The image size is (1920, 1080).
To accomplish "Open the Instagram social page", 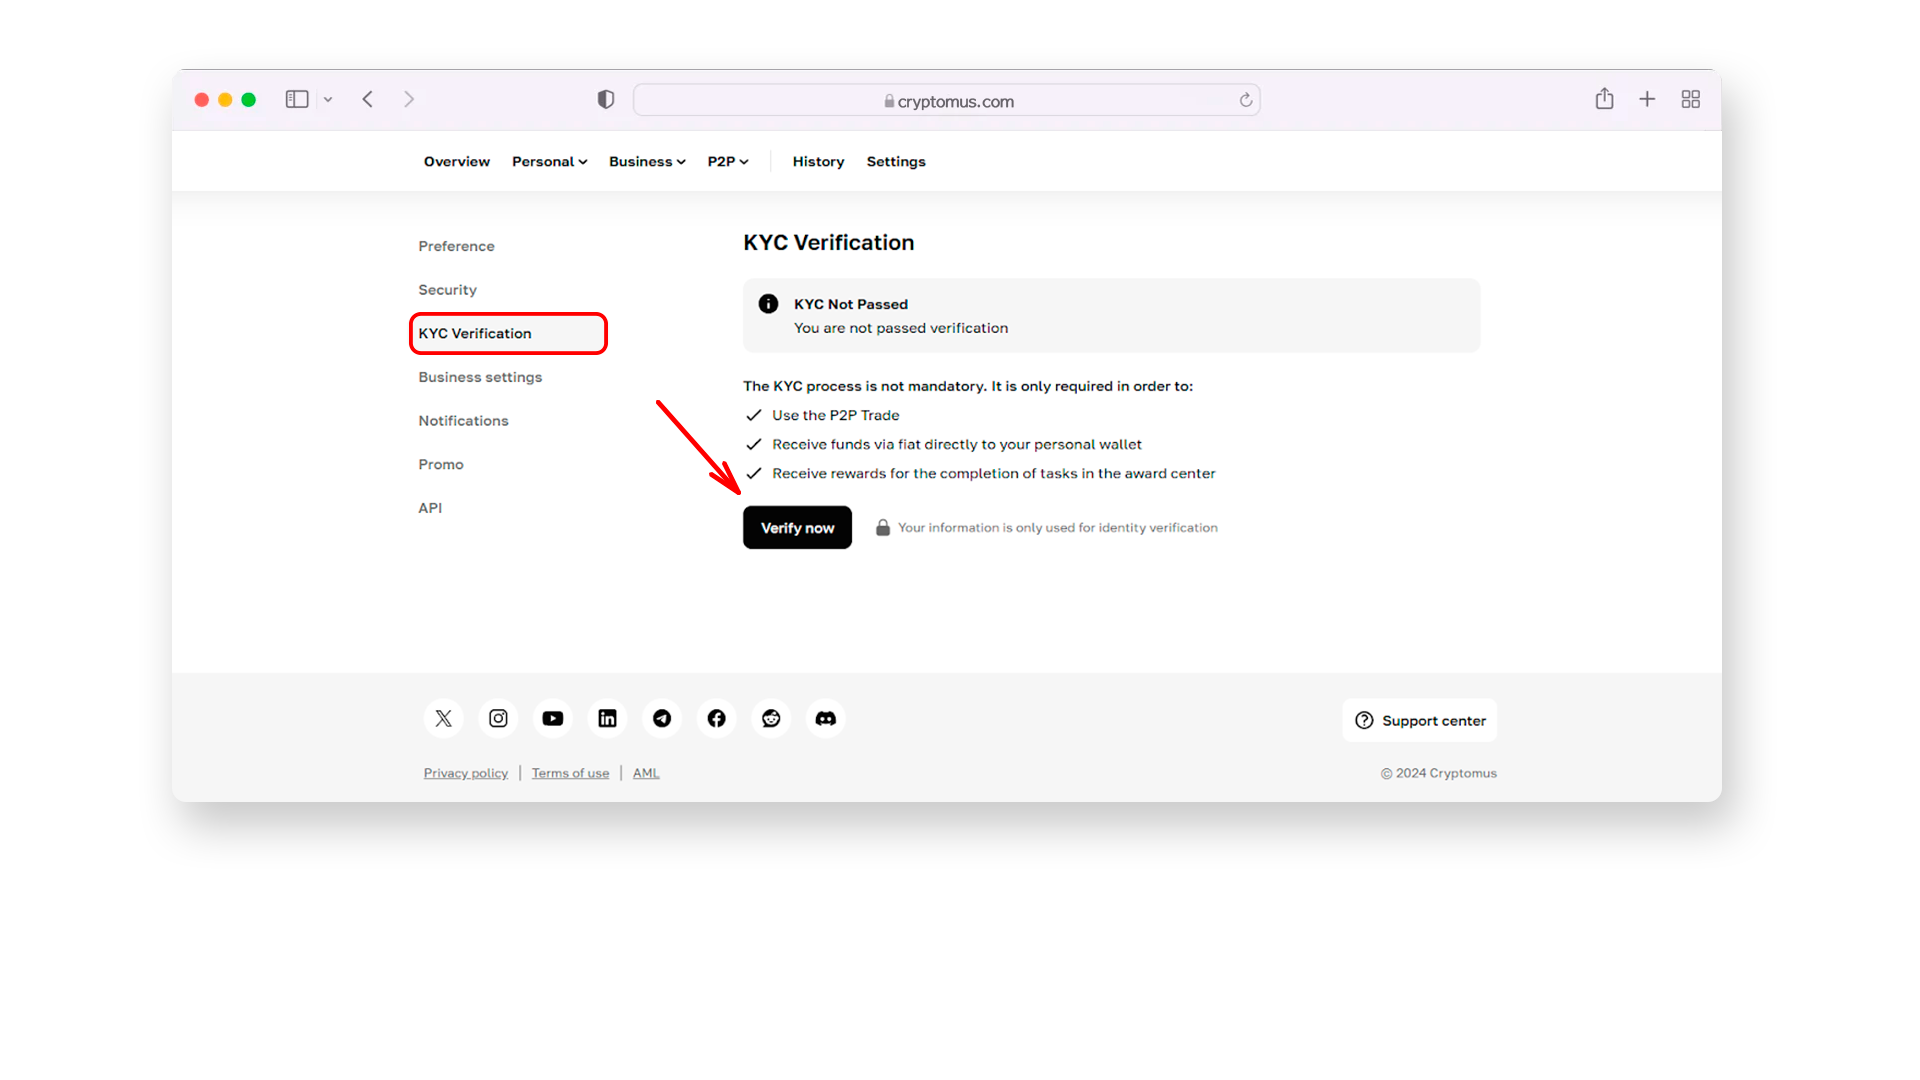I will coord(498,719).
